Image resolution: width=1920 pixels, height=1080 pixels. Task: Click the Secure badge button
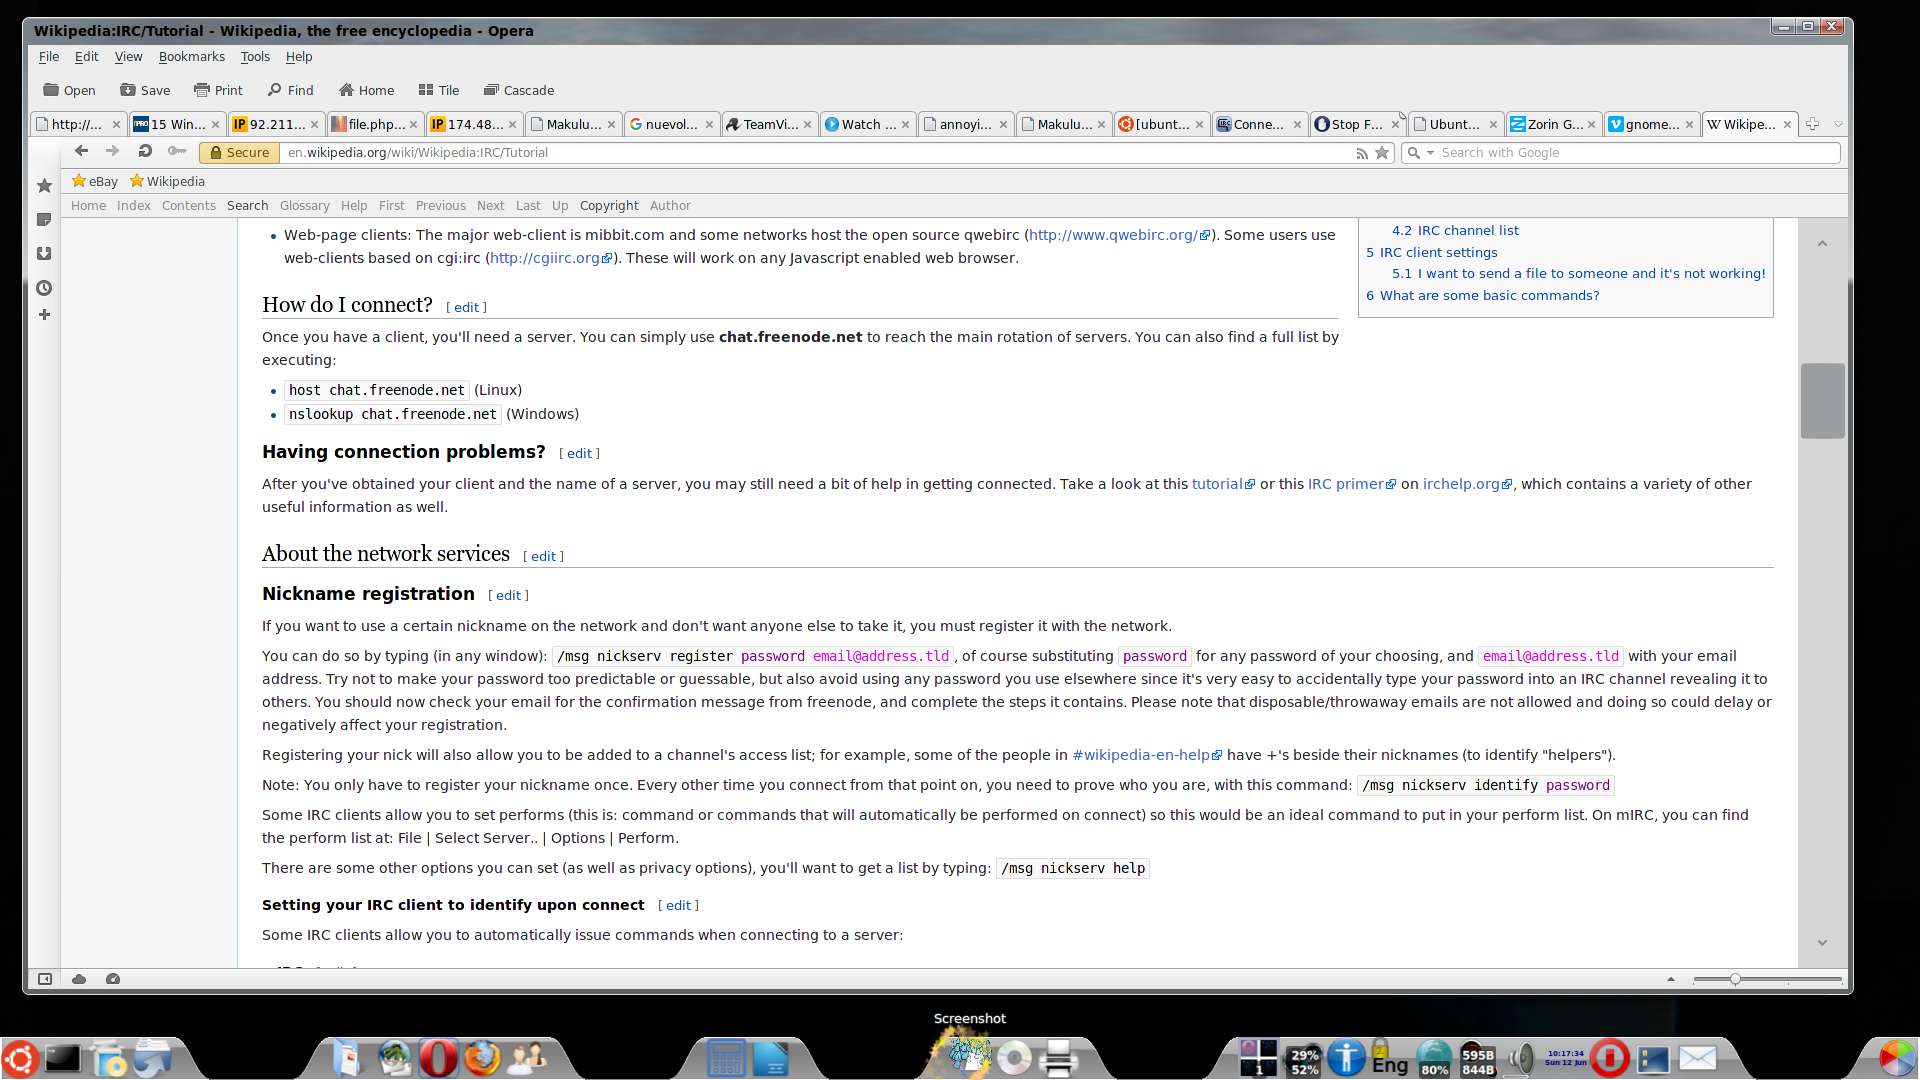[239, 153]
